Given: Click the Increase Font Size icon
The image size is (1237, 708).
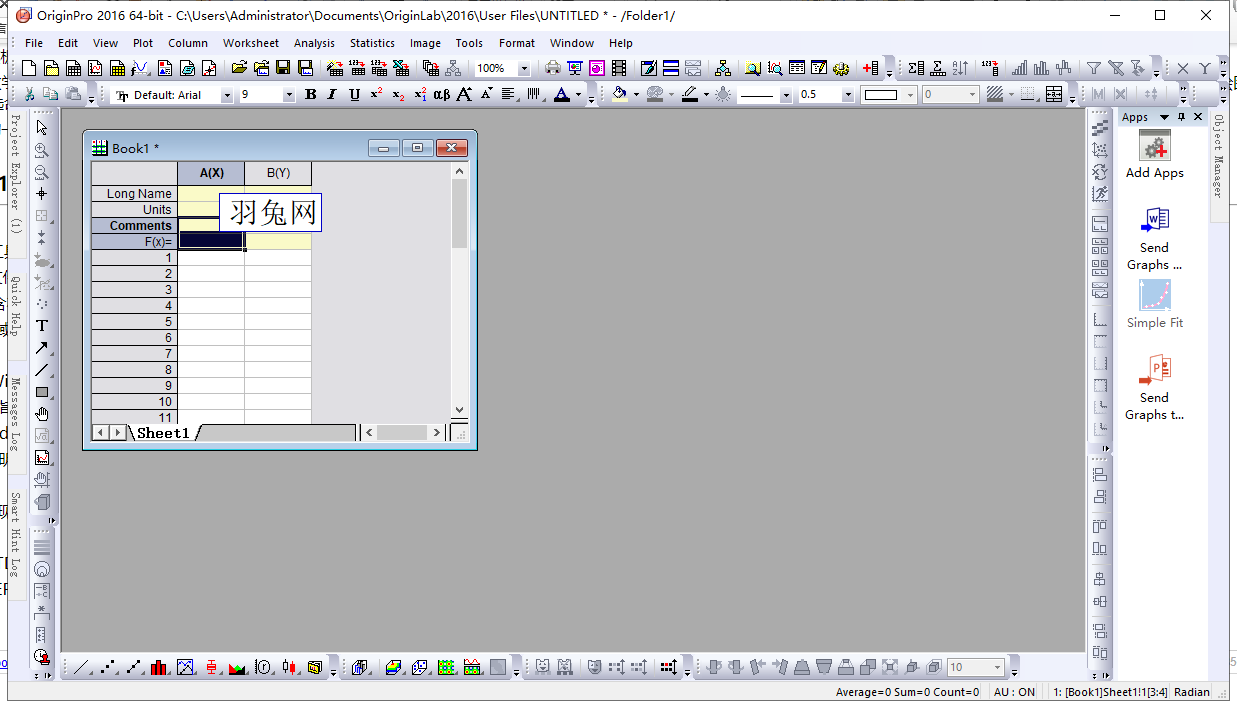Looking at the screenshot, I should point(464,94).
